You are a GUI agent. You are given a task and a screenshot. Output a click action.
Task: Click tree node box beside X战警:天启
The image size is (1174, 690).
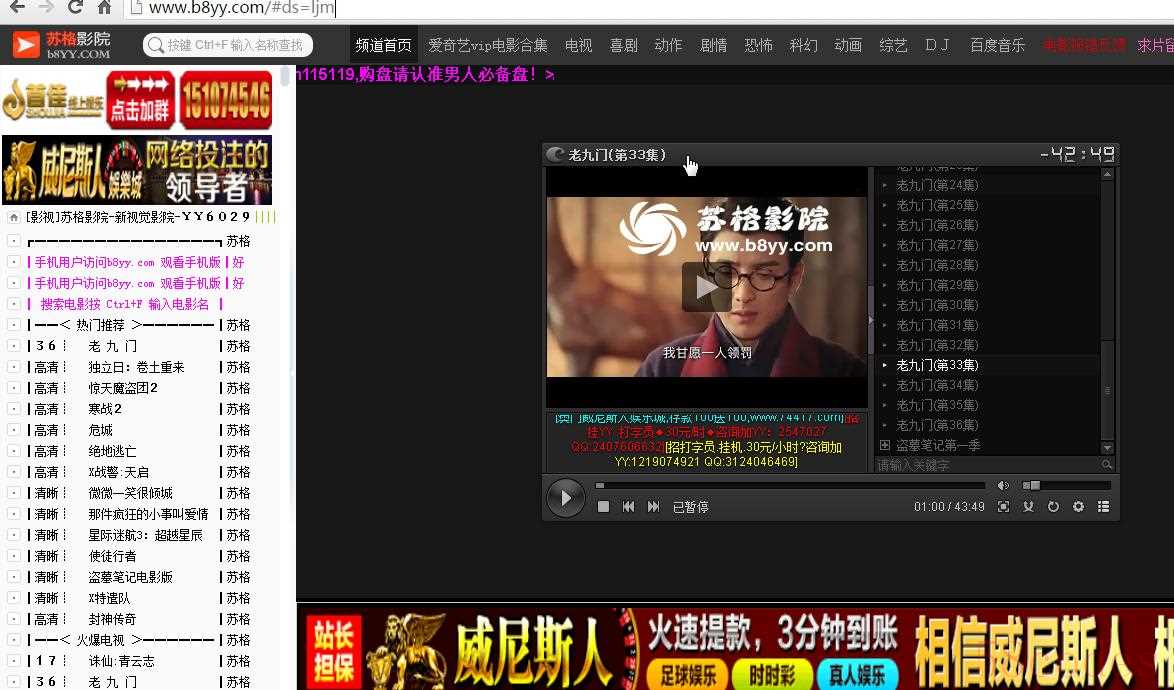pyautogui.click(x=13, y=471)
